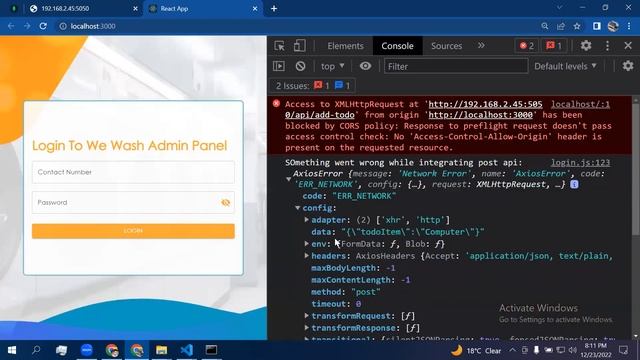Screen dimensions: 640x360
Task: Open the Default levels dropdown
Action: pyautogui.click(x=565, y=66)
